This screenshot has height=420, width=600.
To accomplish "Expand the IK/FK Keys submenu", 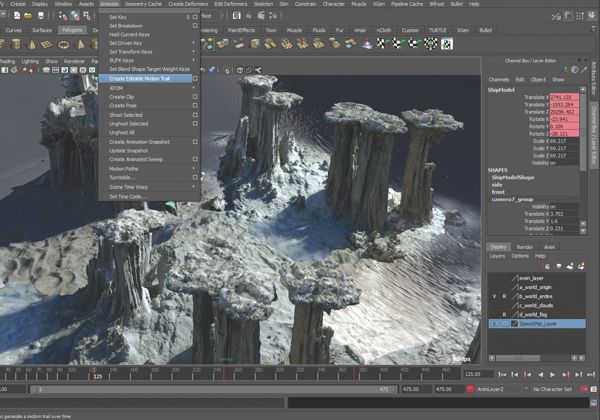I will pos(194,60).
